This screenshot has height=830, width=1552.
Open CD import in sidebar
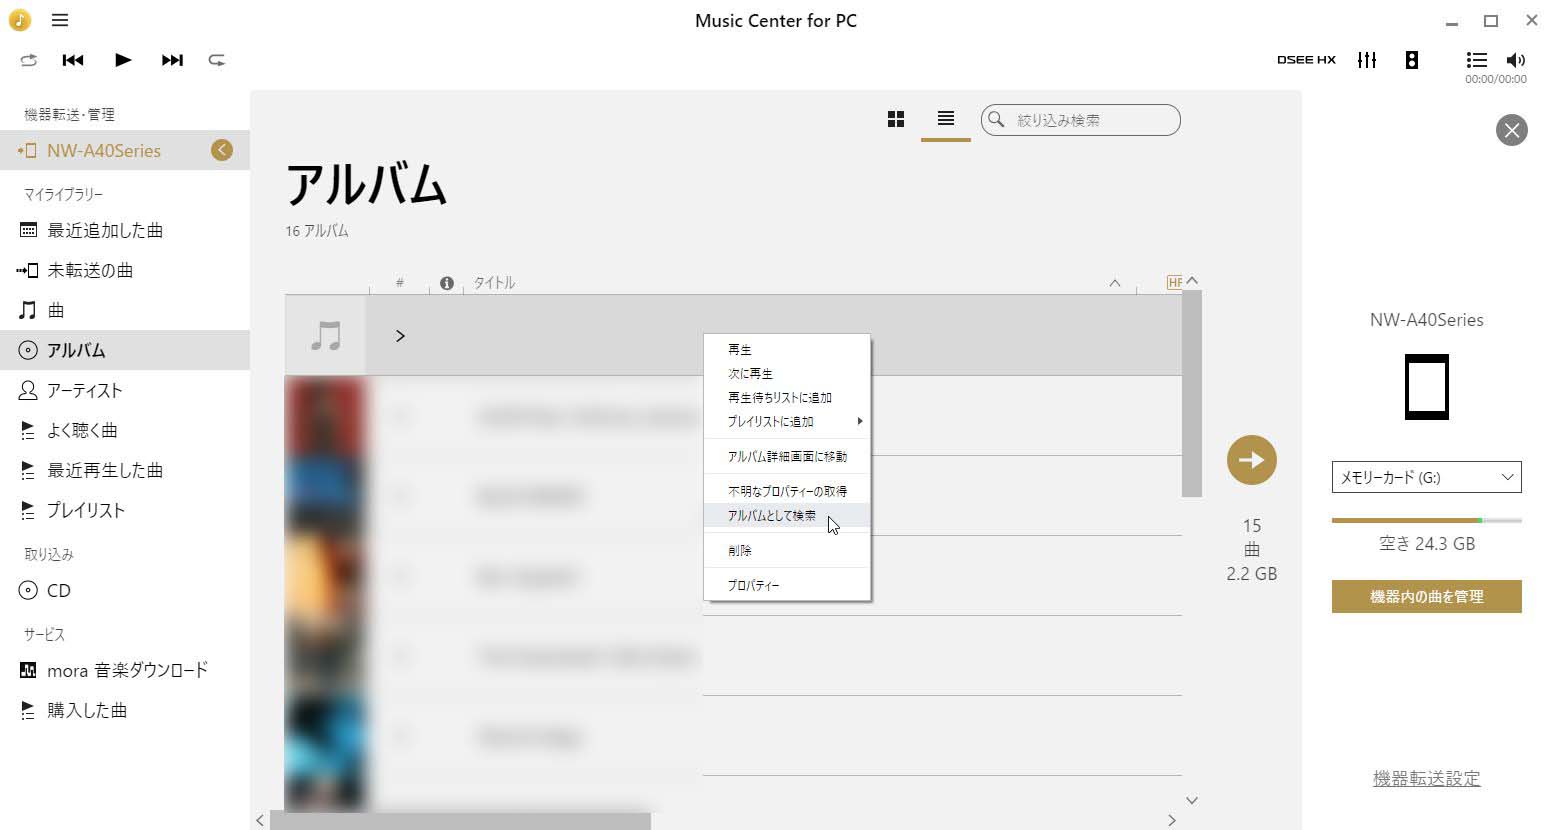click(x=125, y=590)
